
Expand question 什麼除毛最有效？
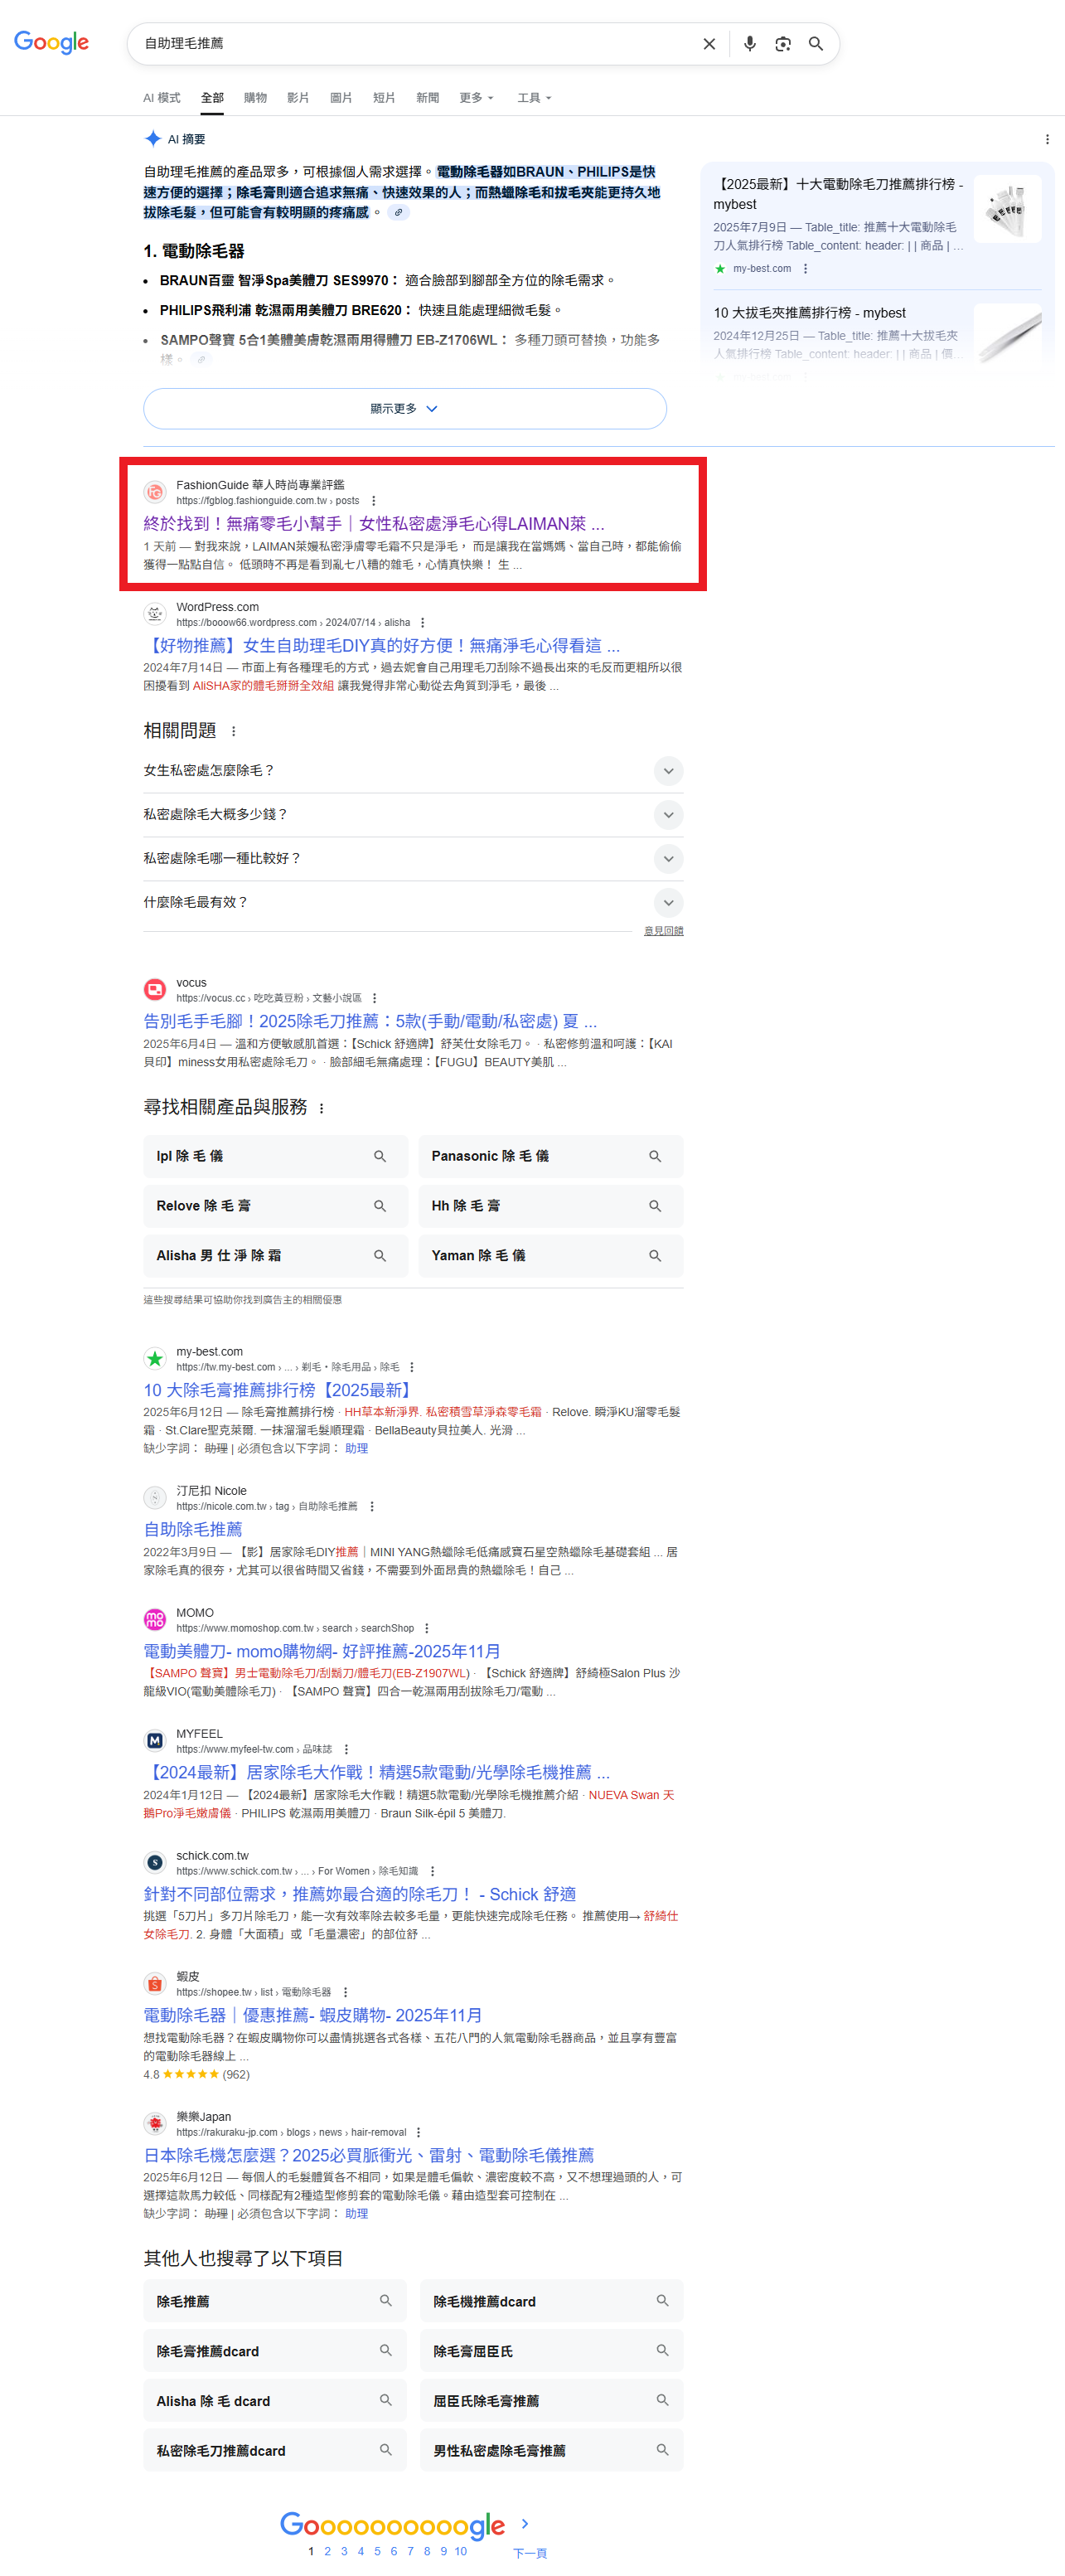pyautogui.click(x=668, y=902)
